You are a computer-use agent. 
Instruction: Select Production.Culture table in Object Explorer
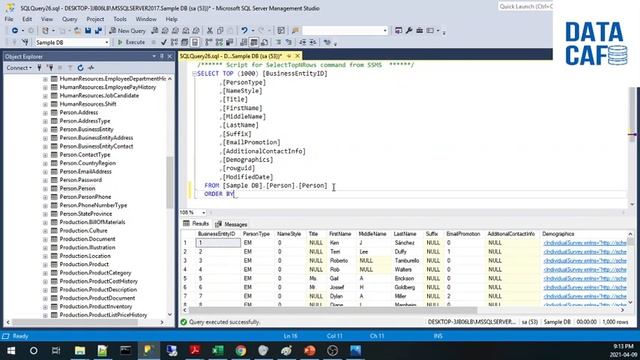83,231
